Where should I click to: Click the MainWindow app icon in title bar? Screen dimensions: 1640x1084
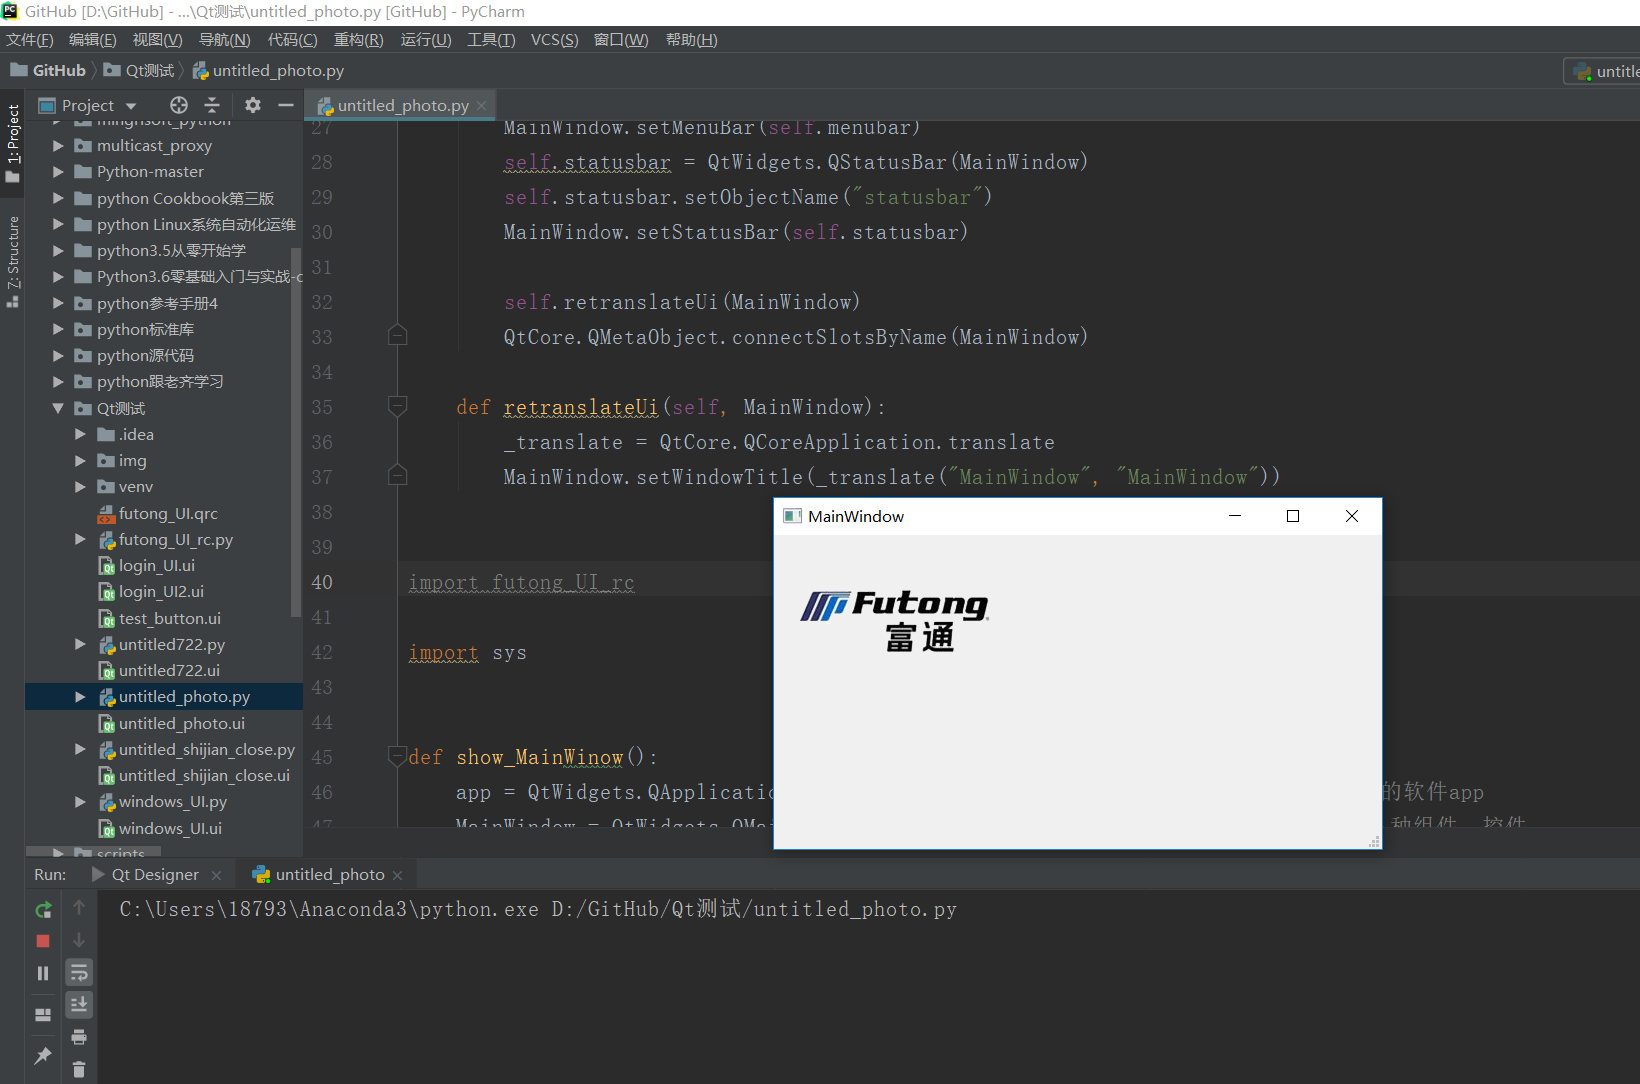793,516
